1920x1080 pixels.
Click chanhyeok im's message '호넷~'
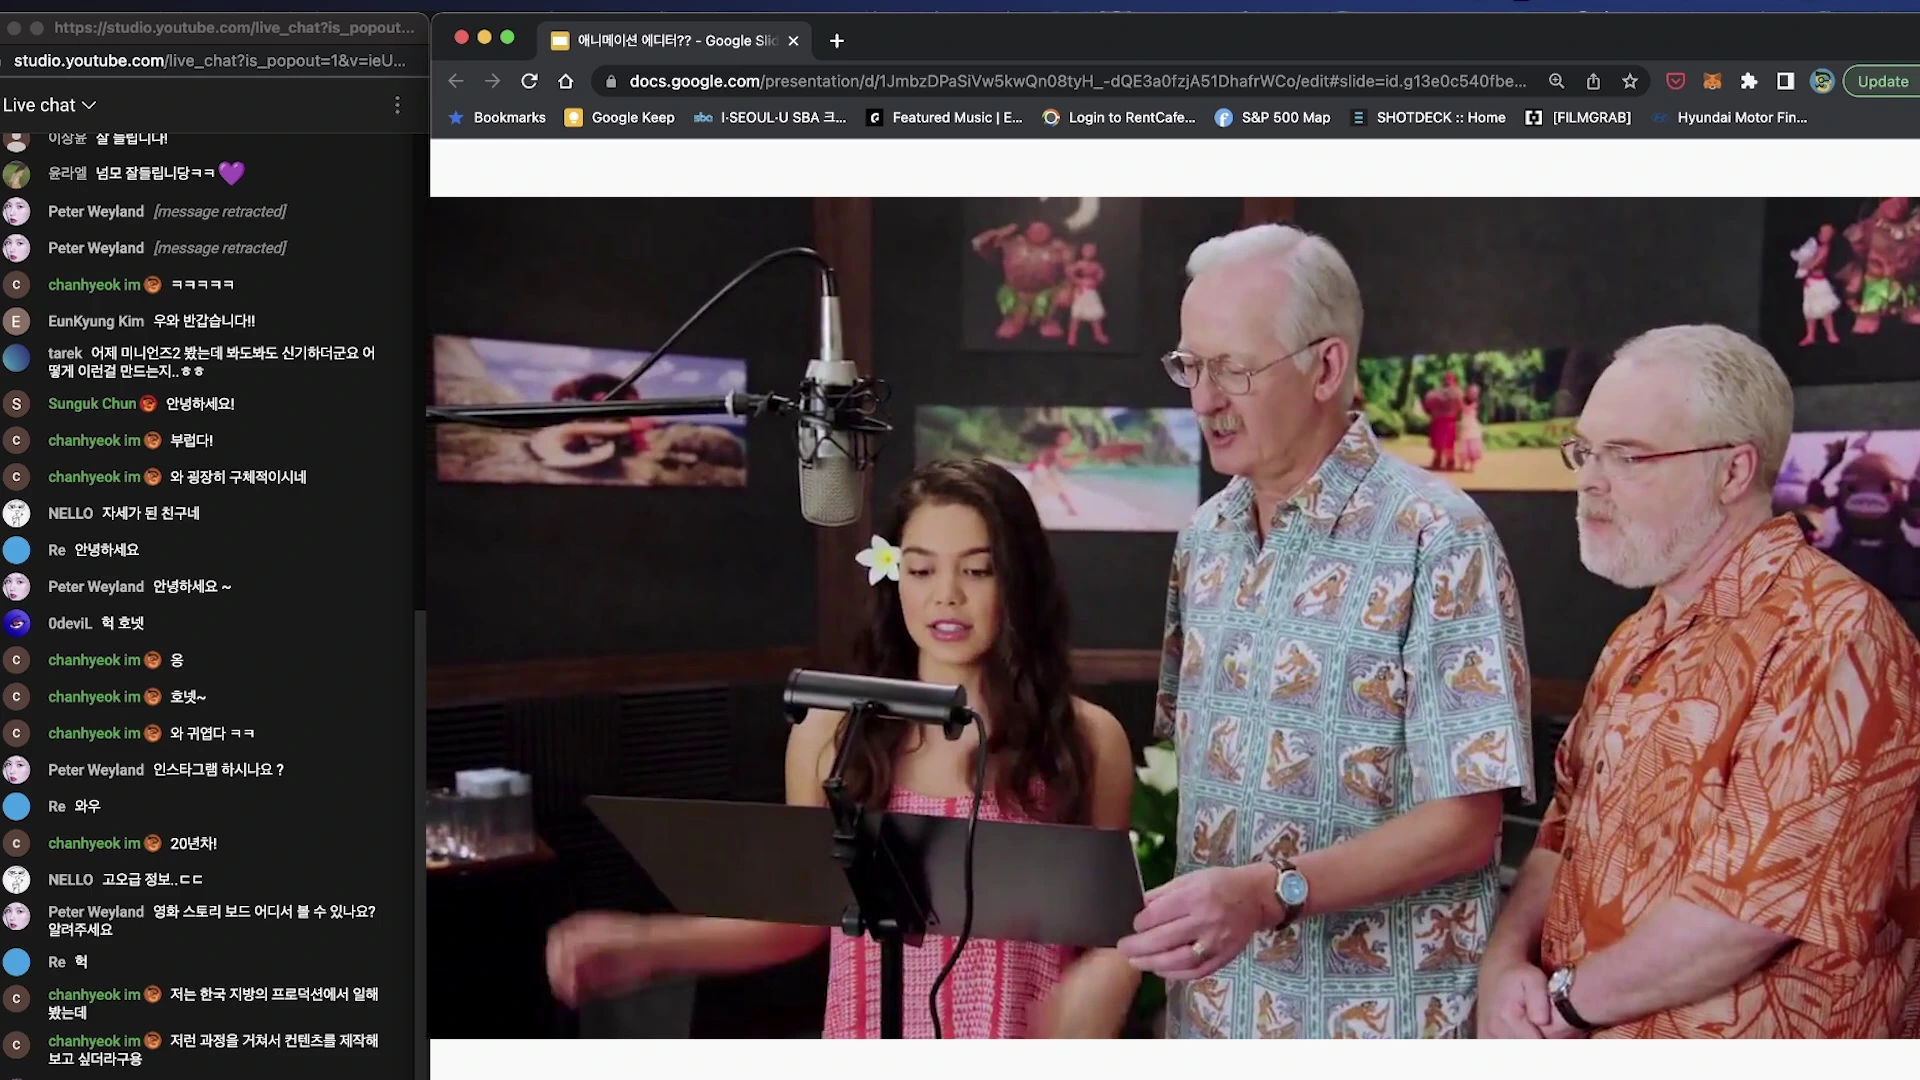tap(188, 697)
